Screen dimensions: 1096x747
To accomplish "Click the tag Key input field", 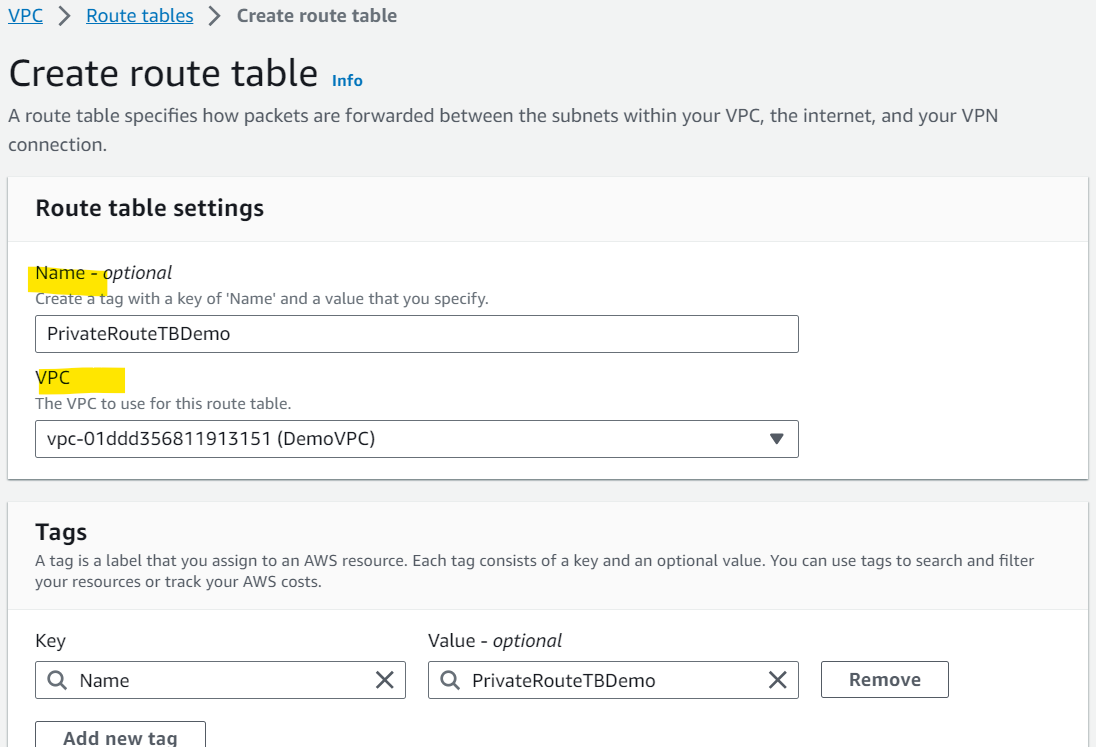I will pyautogui.click(x=220, y=680).
